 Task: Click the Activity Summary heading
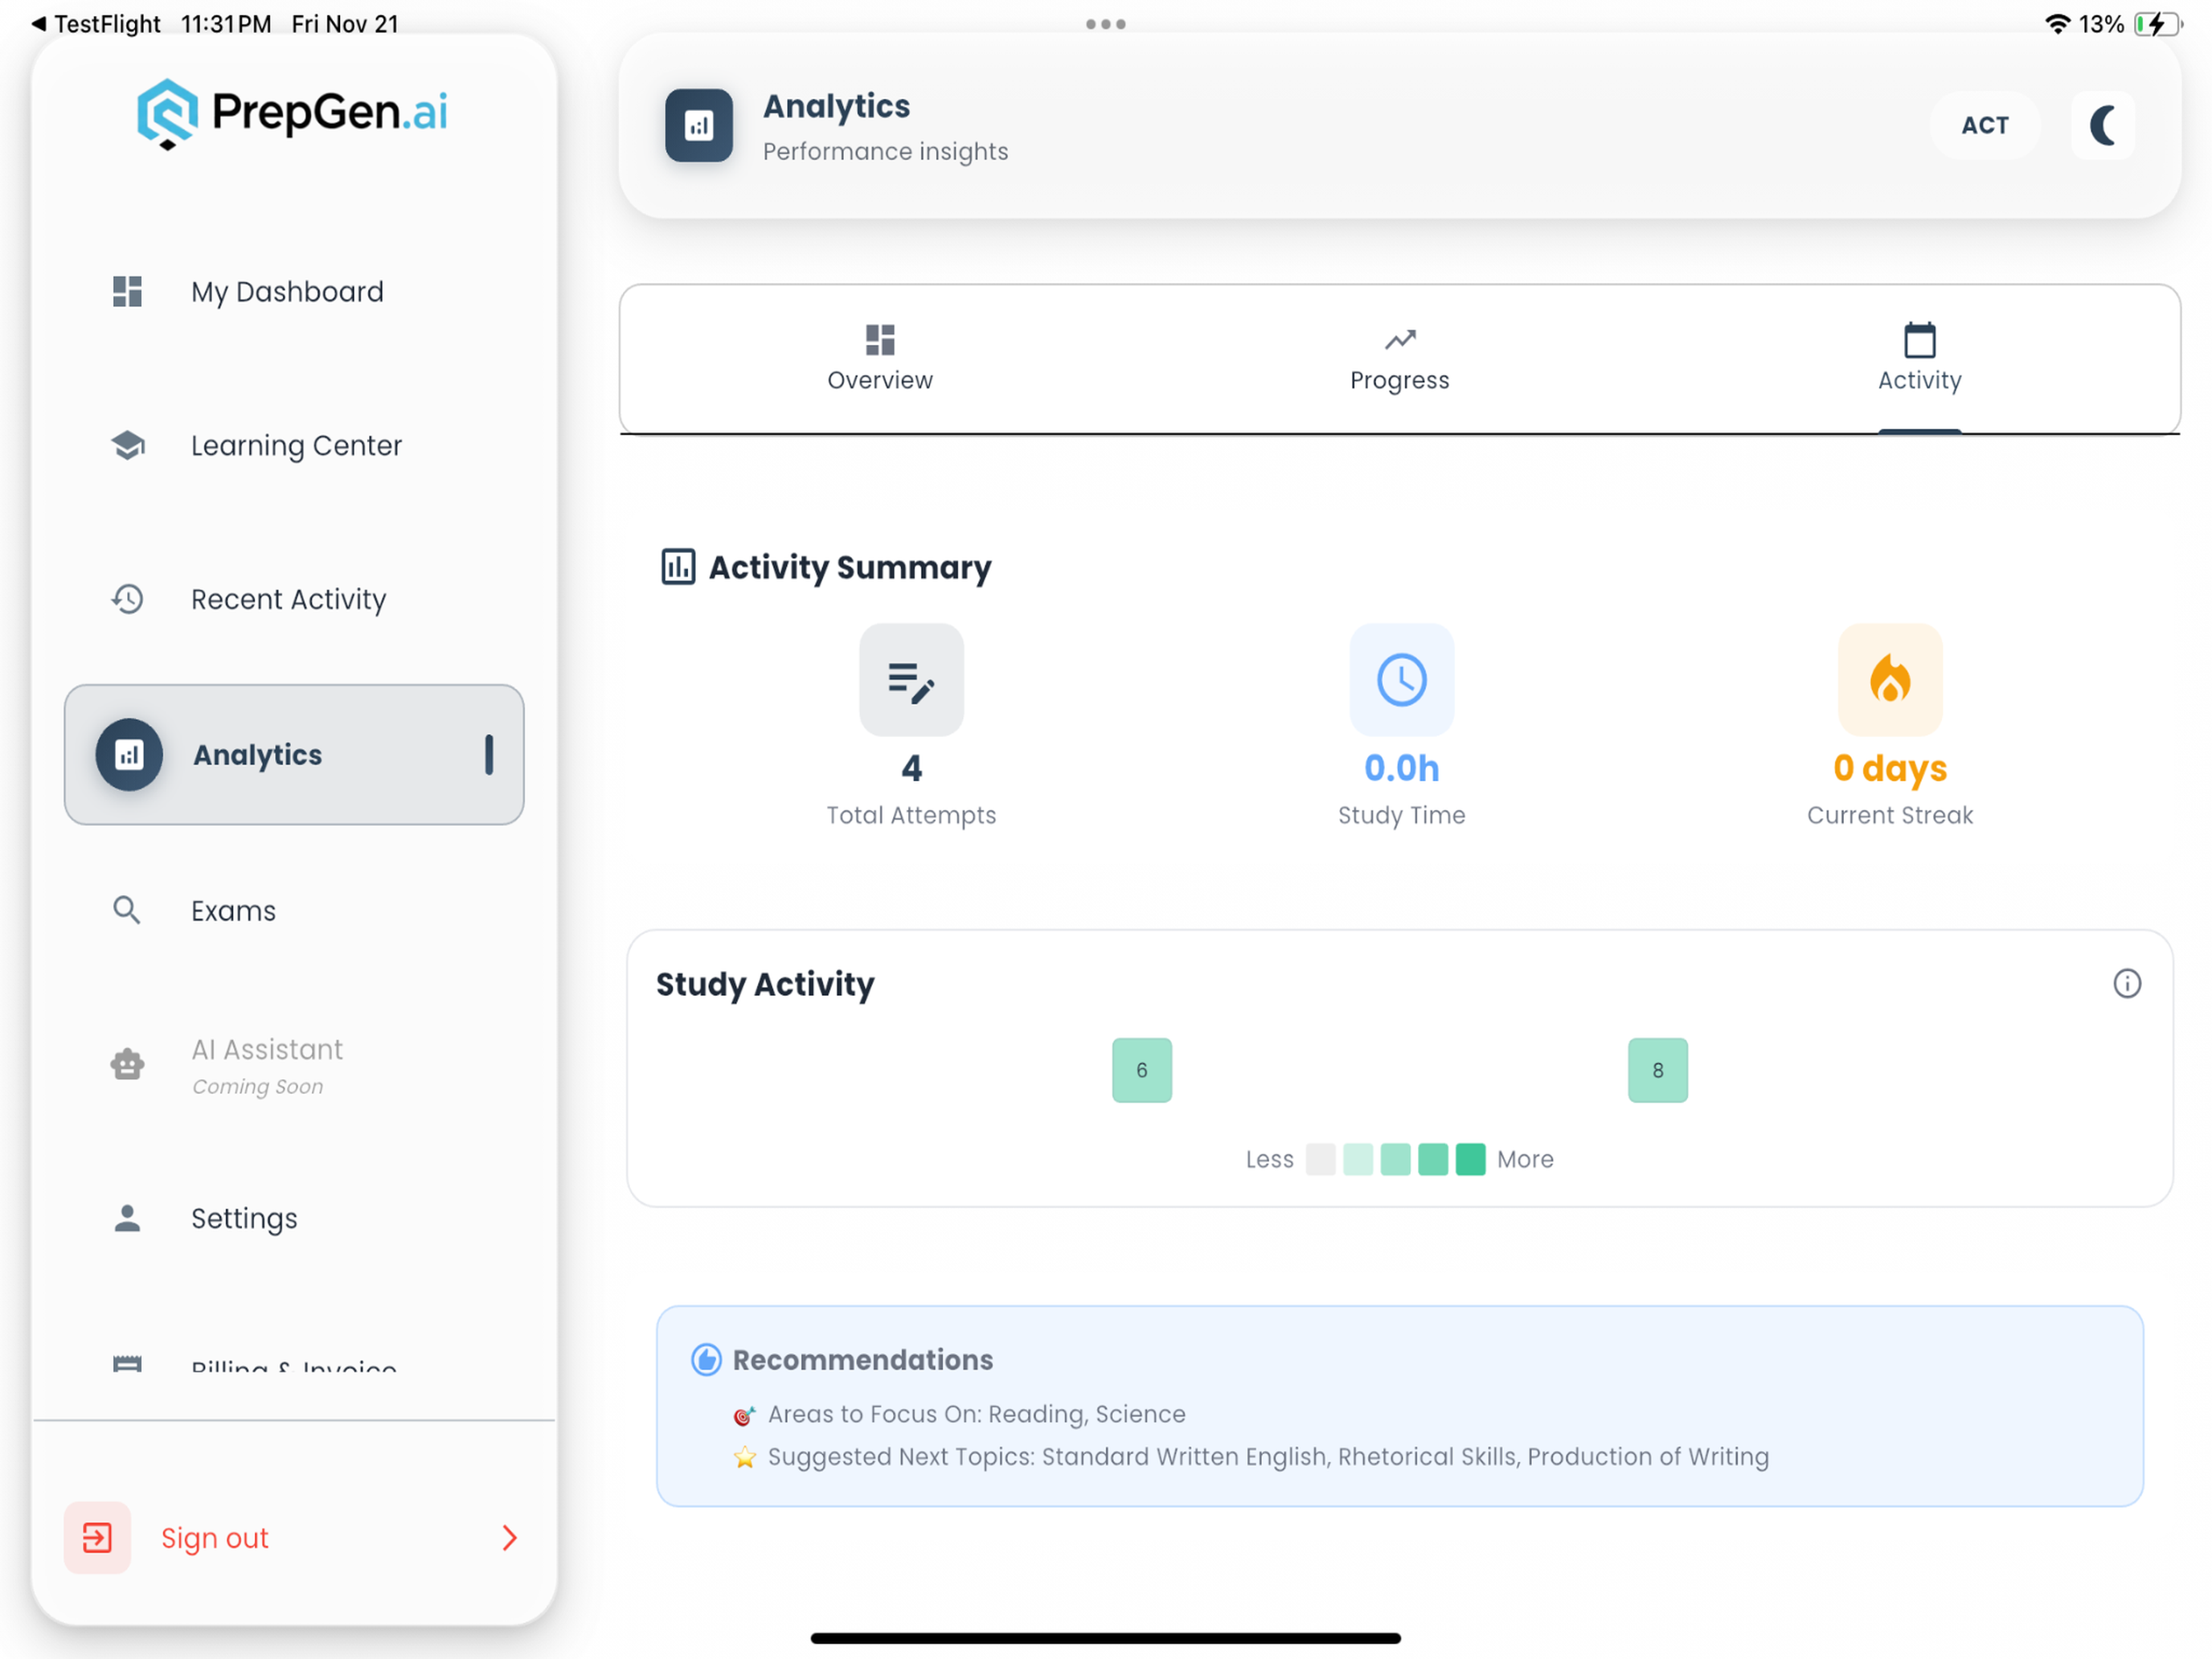click(850, 567)
